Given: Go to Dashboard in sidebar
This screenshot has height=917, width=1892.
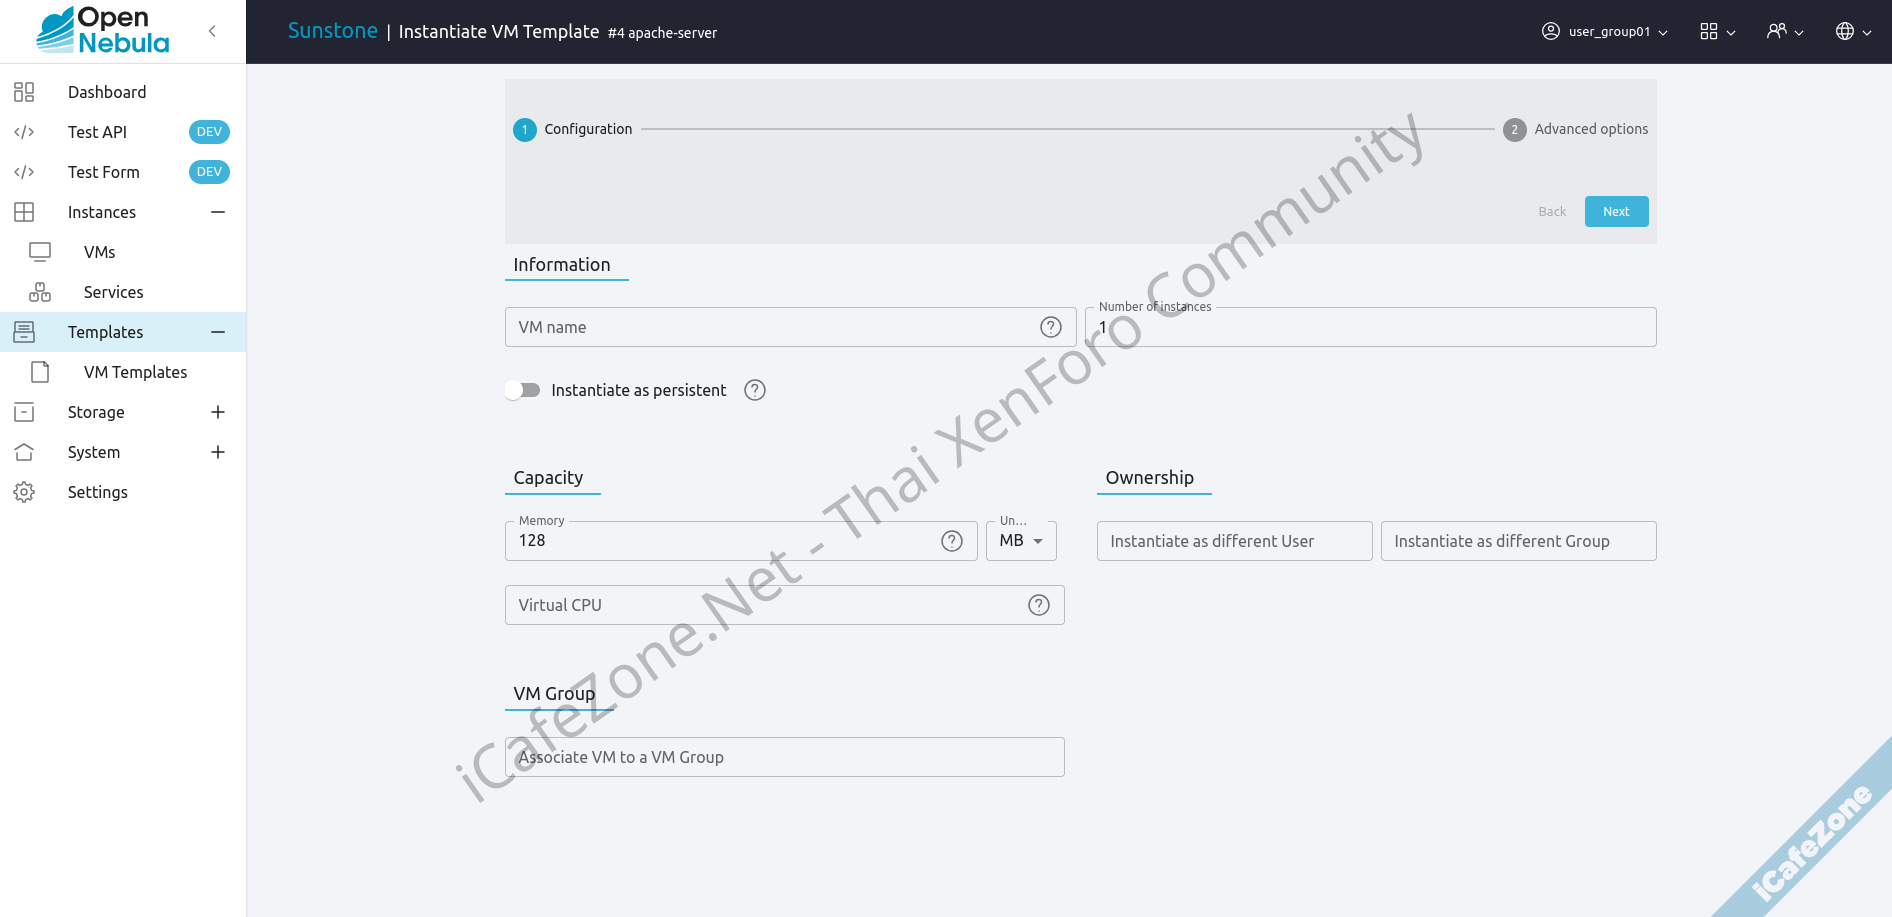Looking at the screenshot, I should point(107,92).
